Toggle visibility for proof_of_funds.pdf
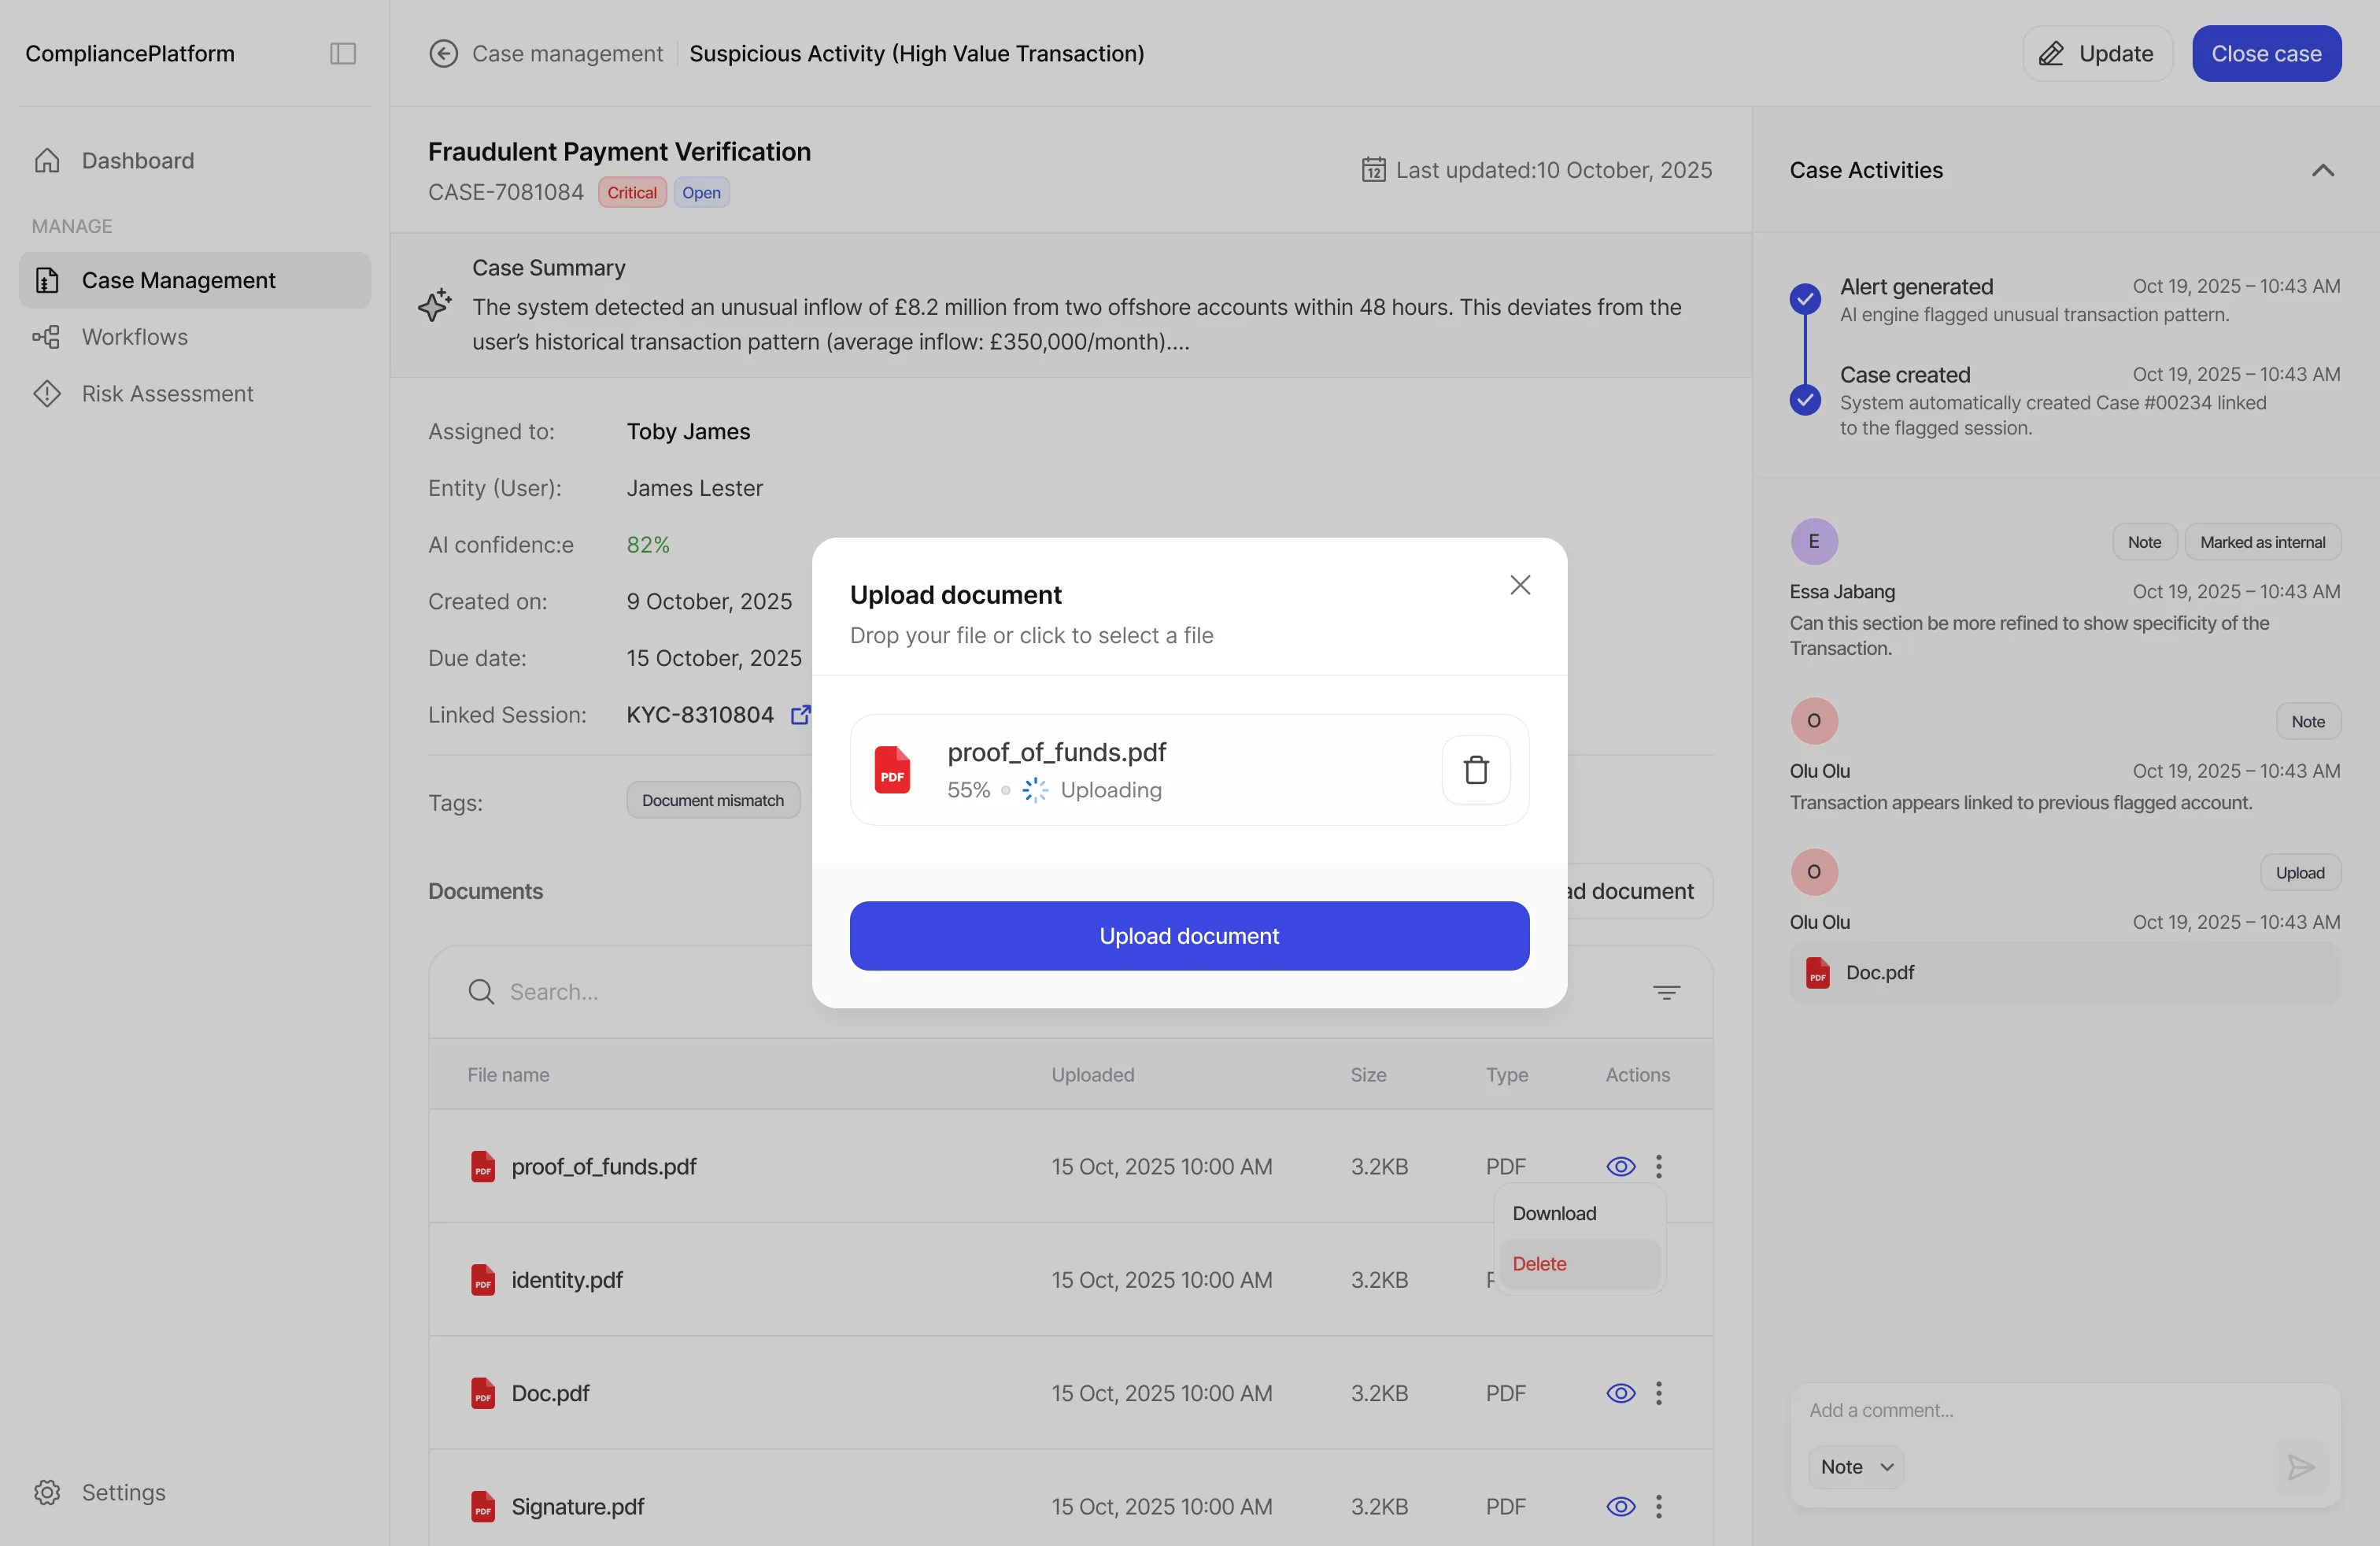 coord(1620,1166)
